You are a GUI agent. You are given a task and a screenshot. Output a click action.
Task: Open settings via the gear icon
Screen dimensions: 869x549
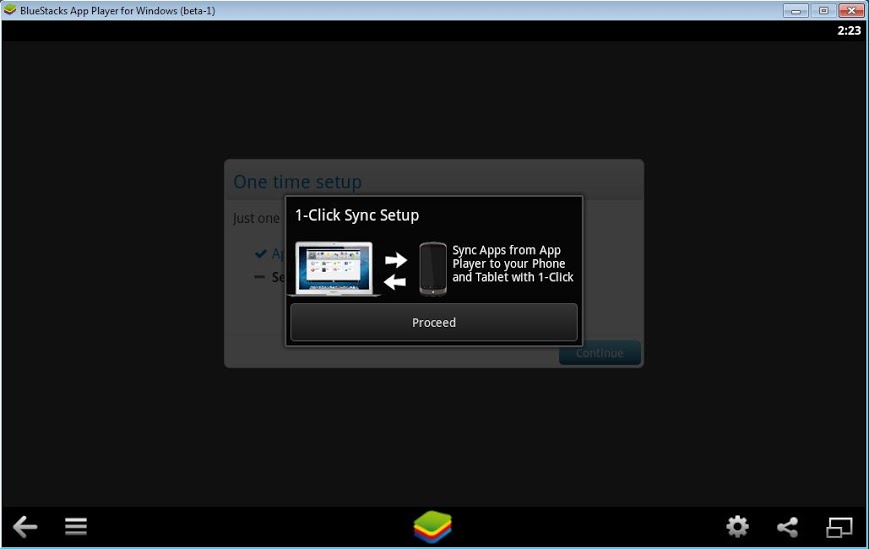(737, 526)
